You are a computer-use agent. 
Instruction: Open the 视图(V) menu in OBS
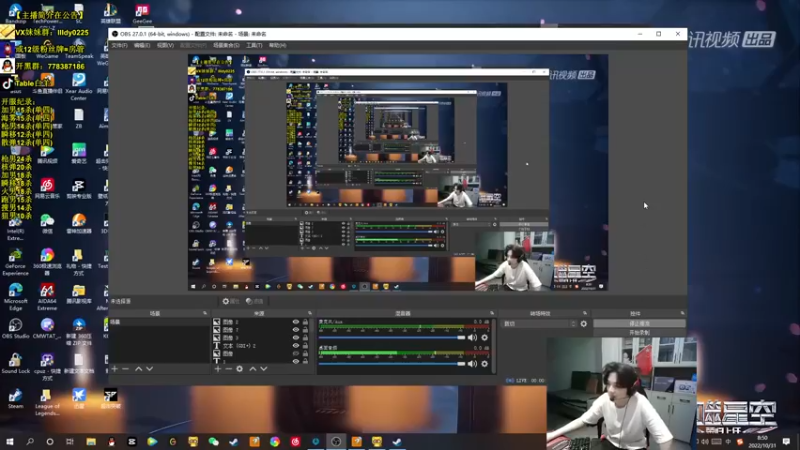click(x=165, y=45)
